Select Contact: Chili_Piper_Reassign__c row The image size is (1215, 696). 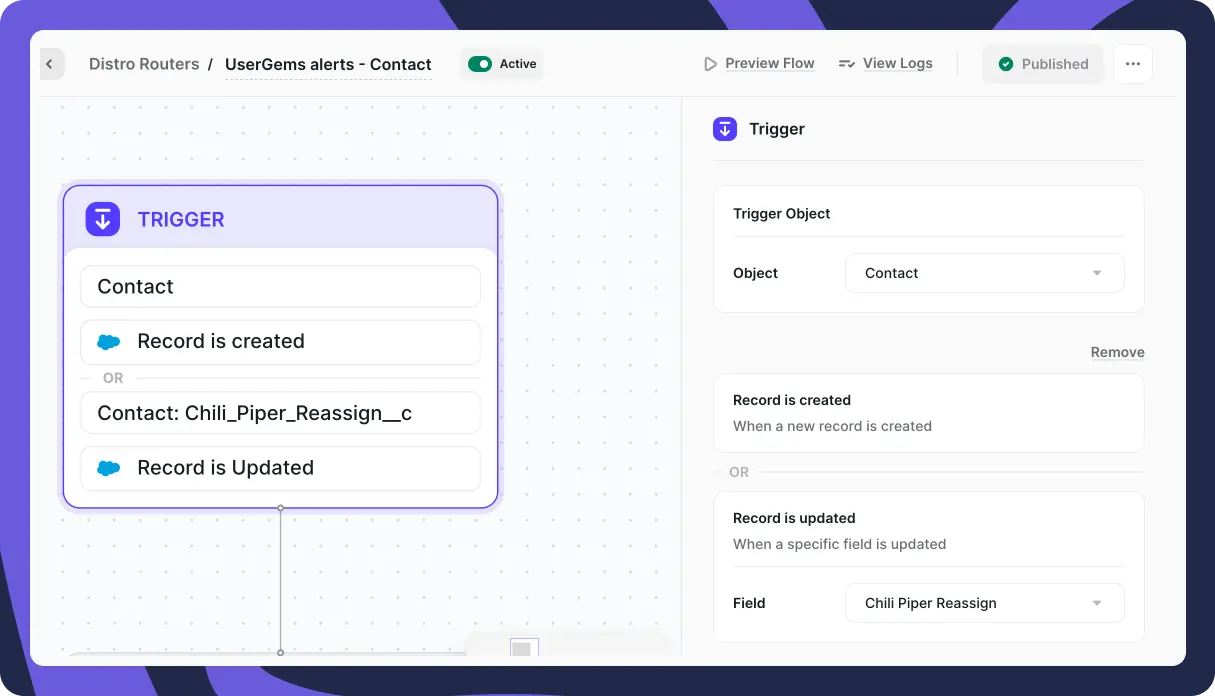tap(280, 413)
